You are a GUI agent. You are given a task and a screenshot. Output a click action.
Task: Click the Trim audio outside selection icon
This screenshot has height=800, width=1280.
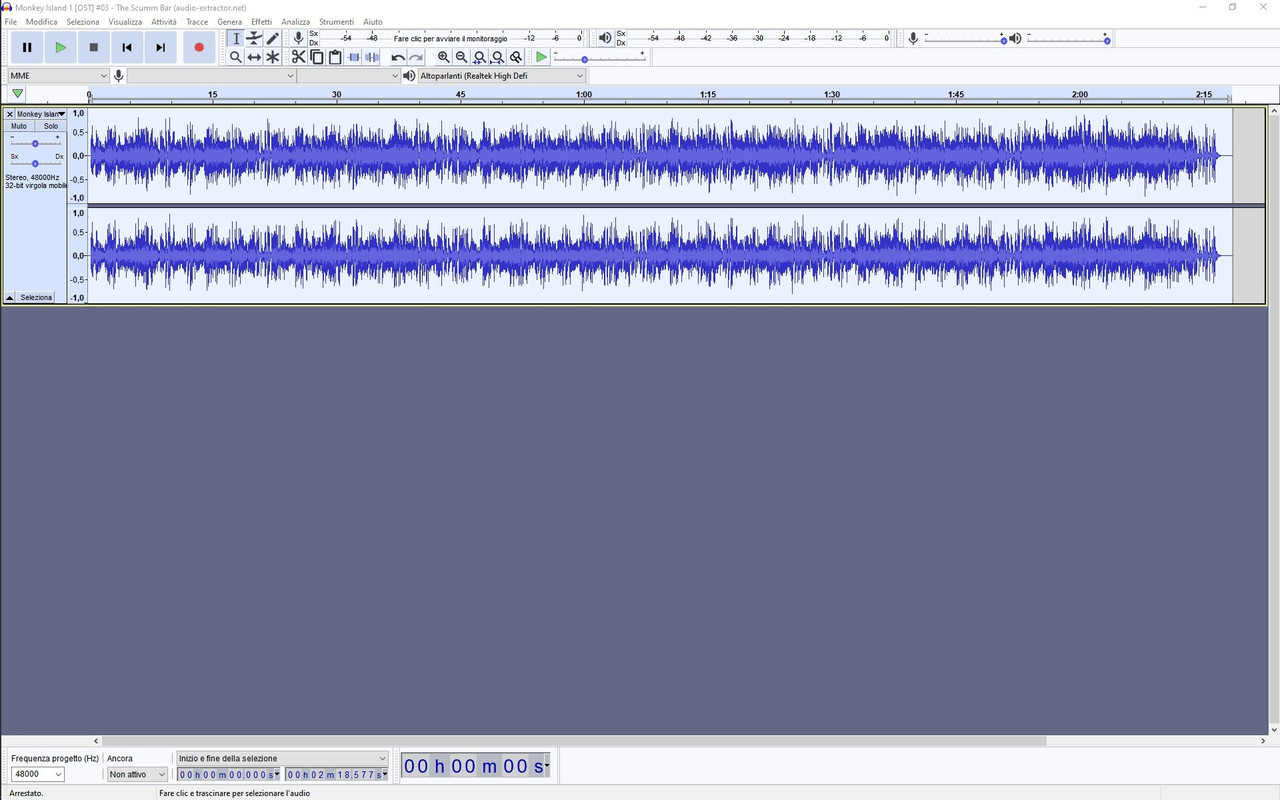pos(354,57)
